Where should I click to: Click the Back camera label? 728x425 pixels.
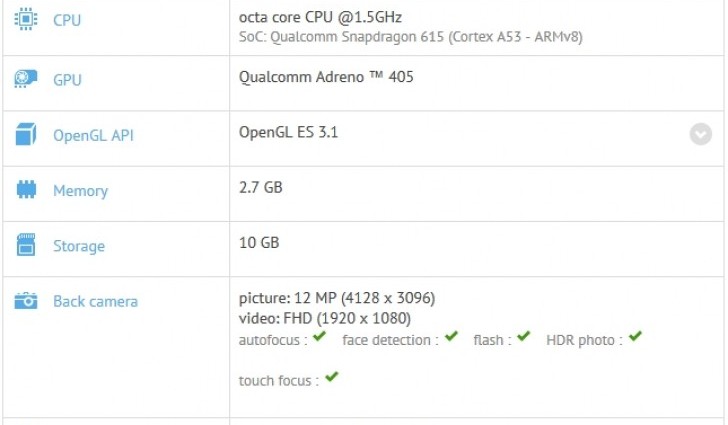point(95,301)
